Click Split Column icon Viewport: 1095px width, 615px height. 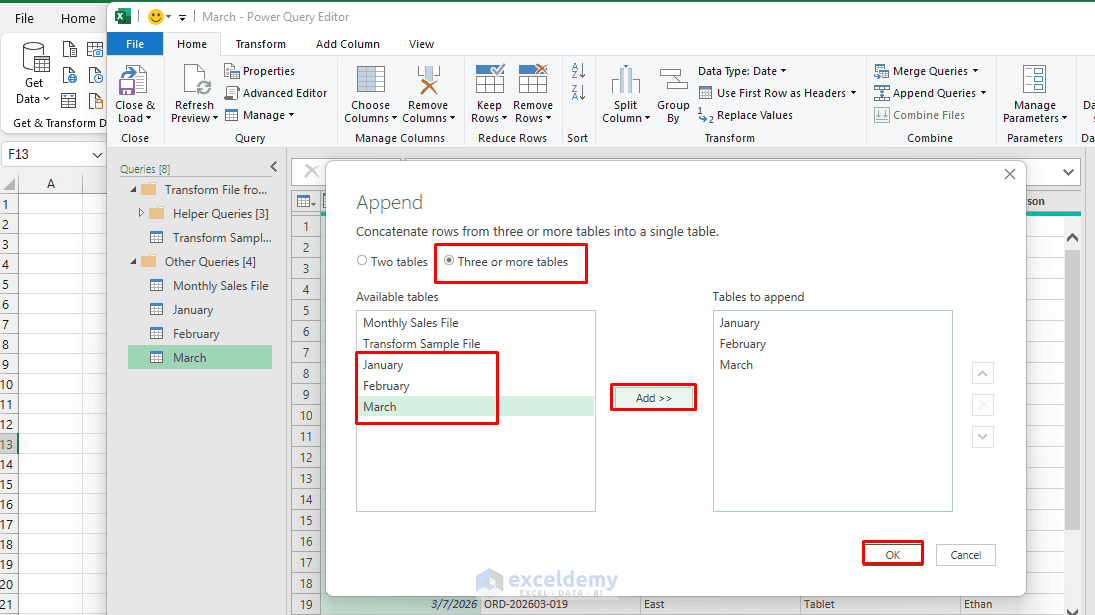pos(625,80)
